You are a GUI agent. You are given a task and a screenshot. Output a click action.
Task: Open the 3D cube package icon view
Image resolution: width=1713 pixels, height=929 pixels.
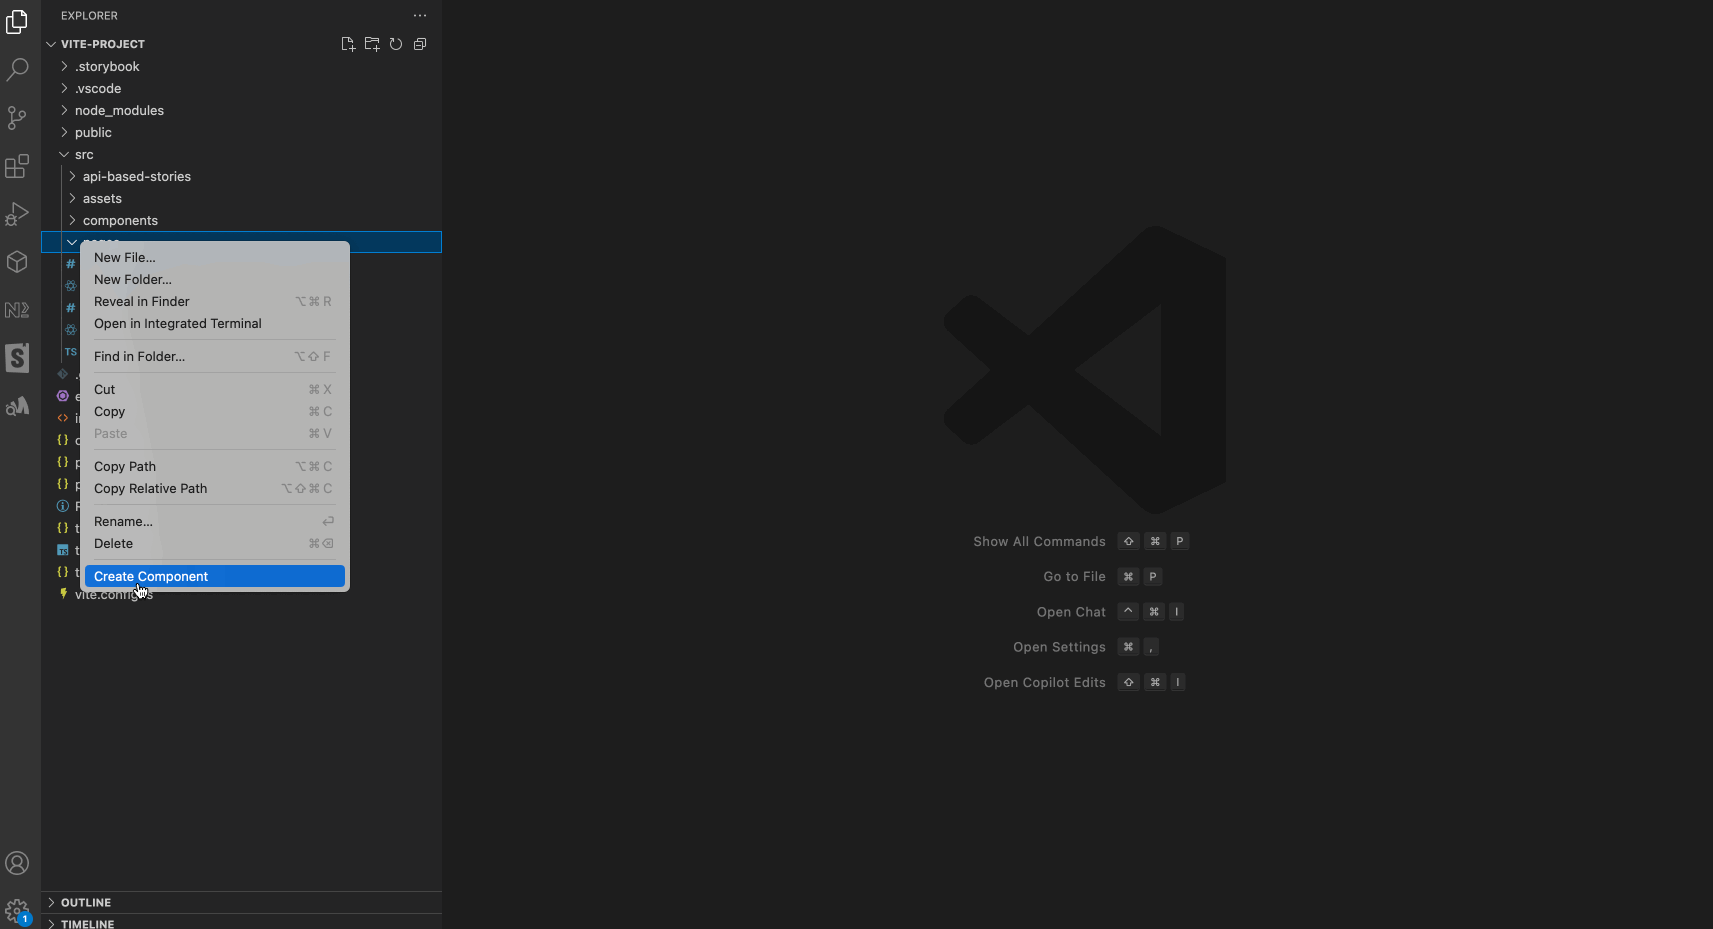(x=17, y=262)
